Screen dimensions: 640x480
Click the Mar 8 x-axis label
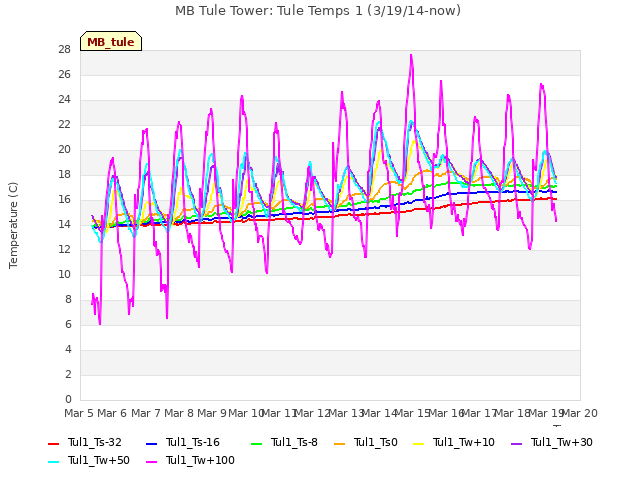[x=179, y=413]
